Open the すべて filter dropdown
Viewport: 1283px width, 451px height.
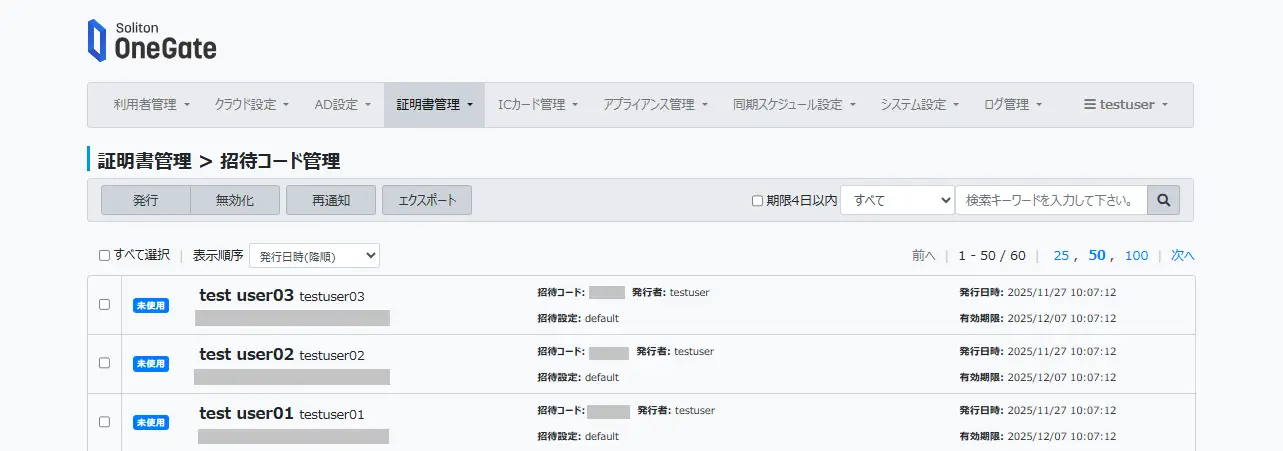[x=897, y=200]
